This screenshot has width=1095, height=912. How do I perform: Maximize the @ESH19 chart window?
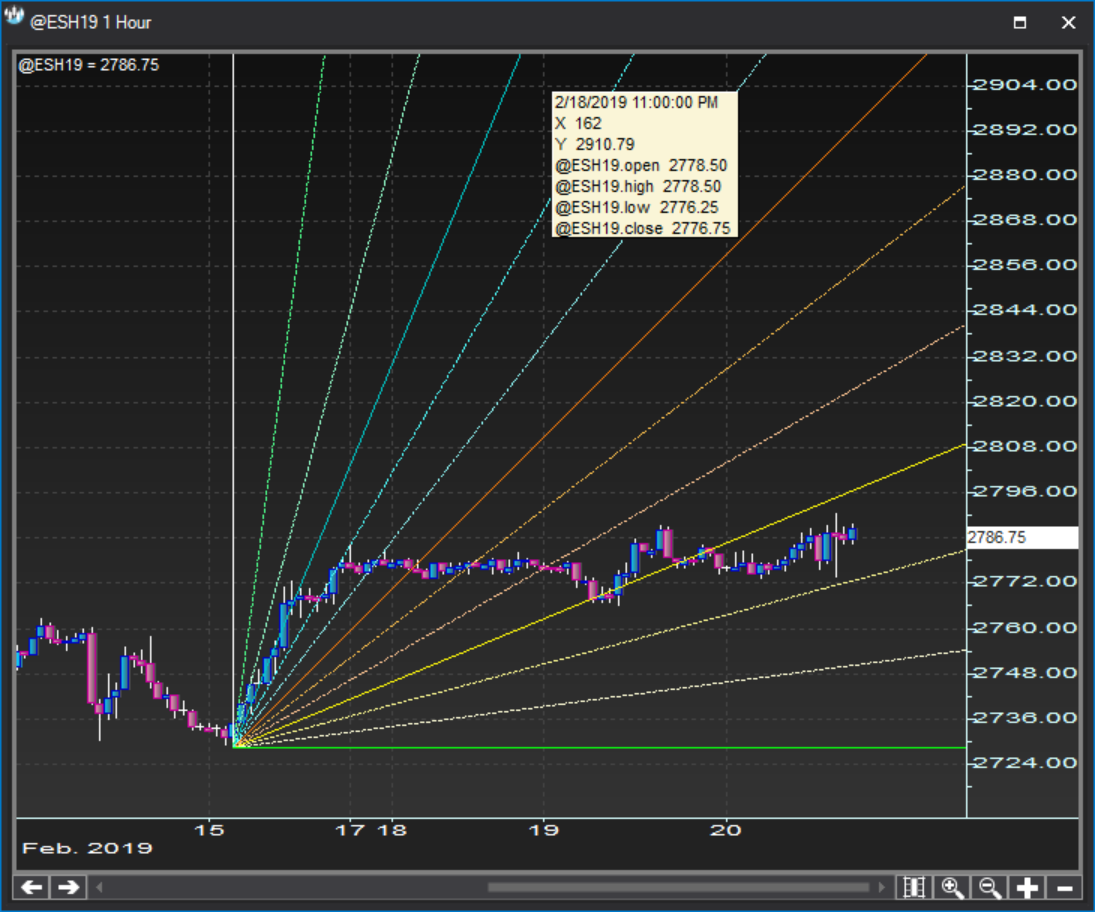click(1020, 22)
